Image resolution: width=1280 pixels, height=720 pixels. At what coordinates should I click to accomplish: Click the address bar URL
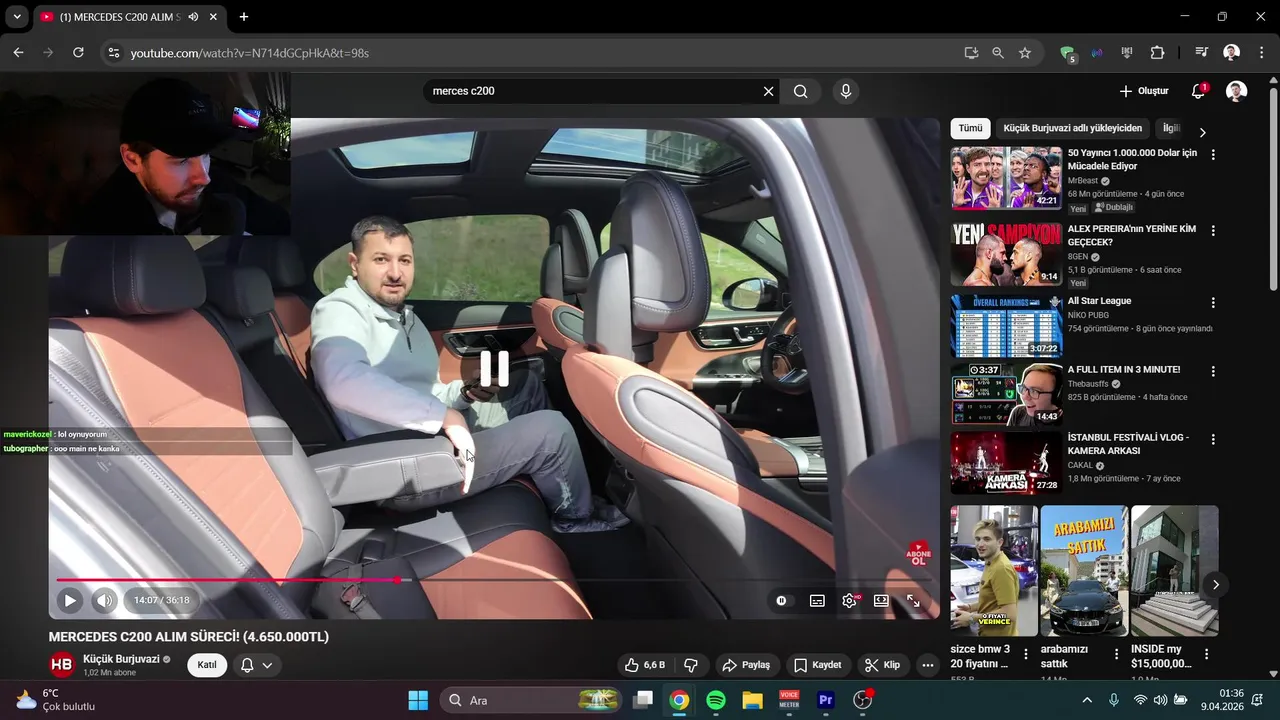tap(250, 53)
